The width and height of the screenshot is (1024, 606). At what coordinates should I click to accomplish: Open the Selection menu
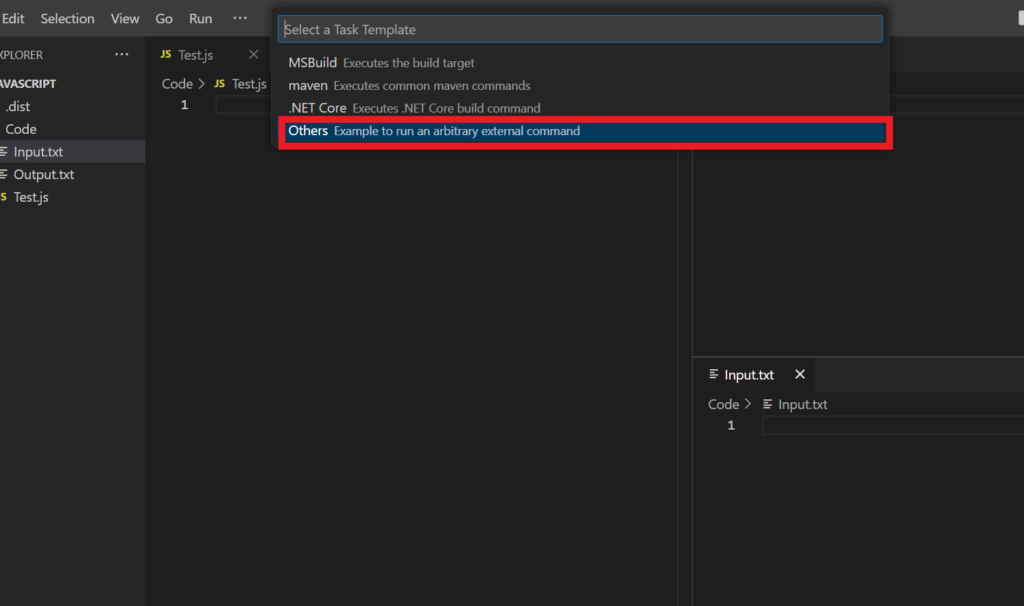pos(67,19)
